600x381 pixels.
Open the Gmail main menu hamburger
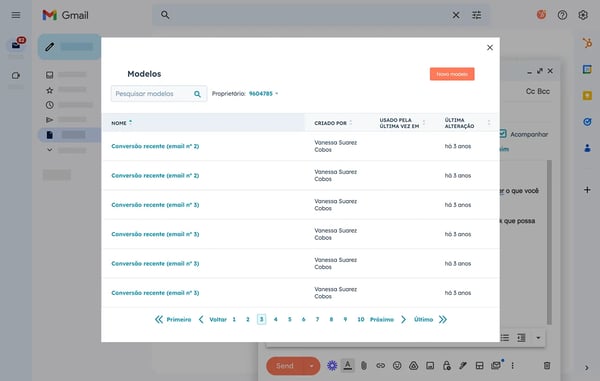click(x=16, y=15)
